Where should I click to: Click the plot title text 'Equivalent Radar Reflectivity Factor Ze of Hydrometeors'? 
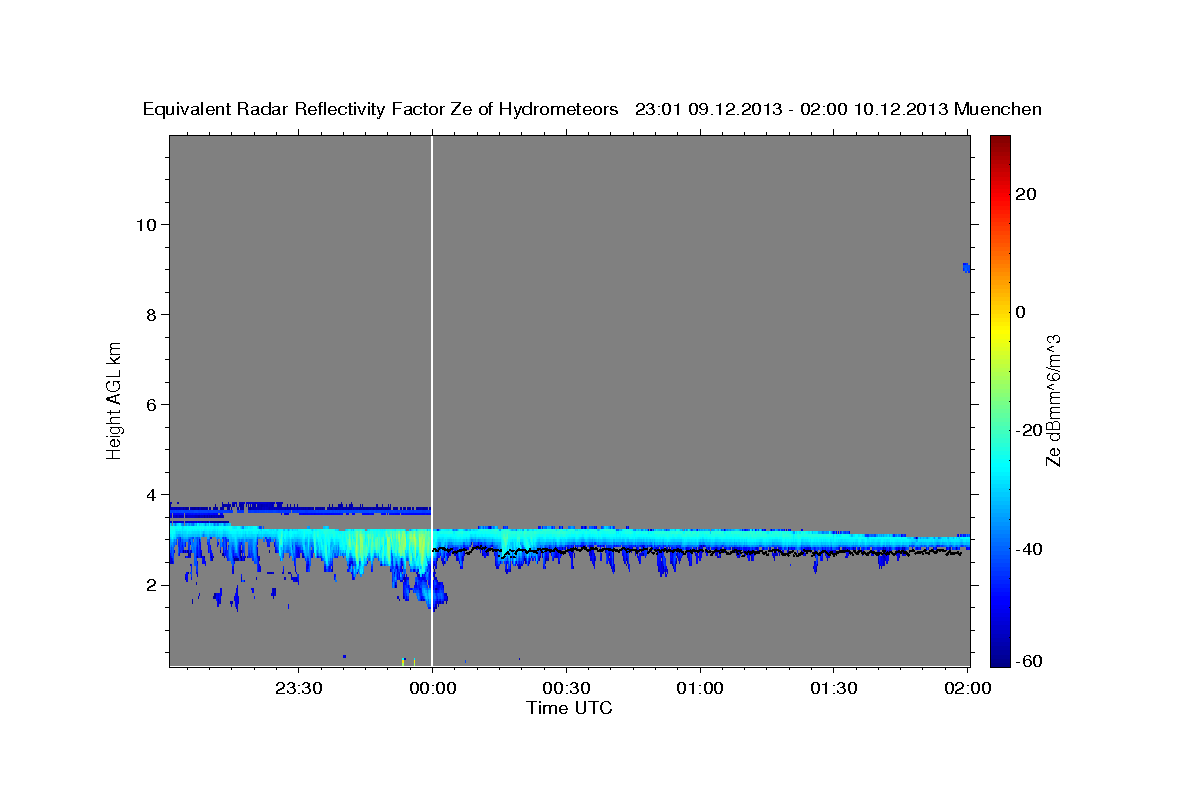click(x=381, y=109)
